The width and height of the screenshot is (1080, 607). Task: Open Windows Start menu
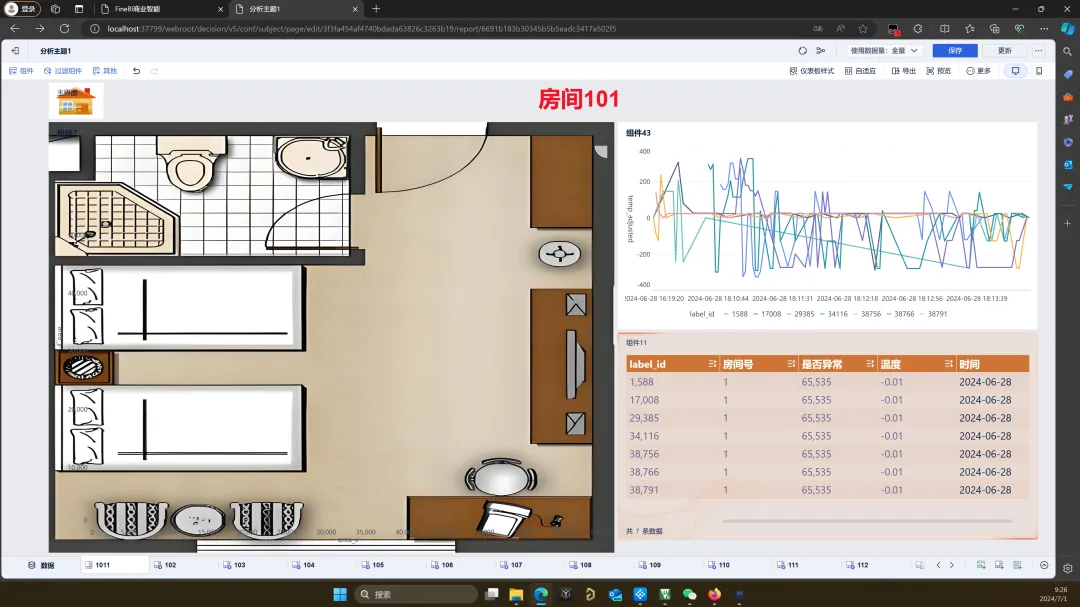(x=340, y=594)
